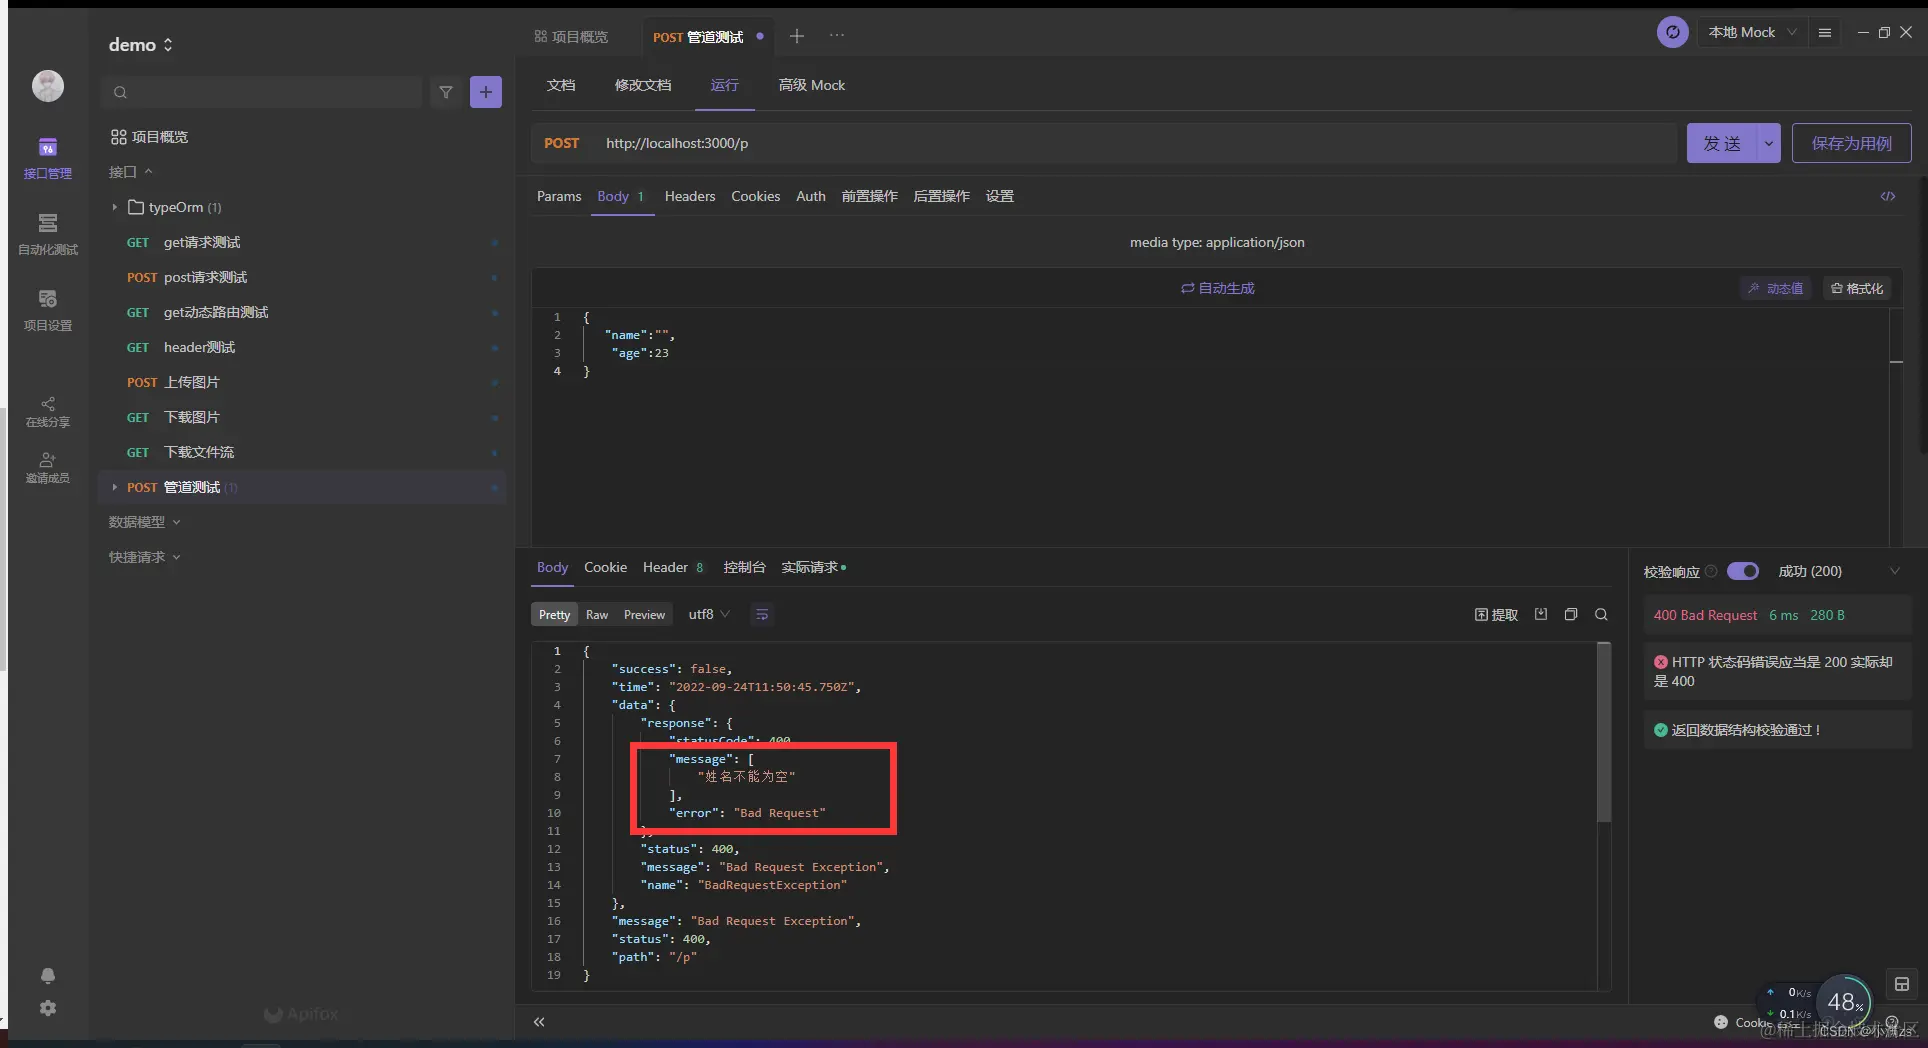
Task: Switch response view to Raw
Action: 597,614
